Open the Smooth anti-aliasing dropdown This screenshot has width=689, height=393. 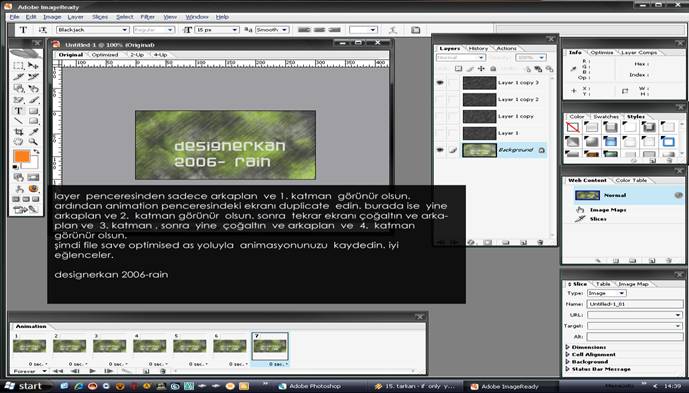pyautogui.click(x=272, y=30)
